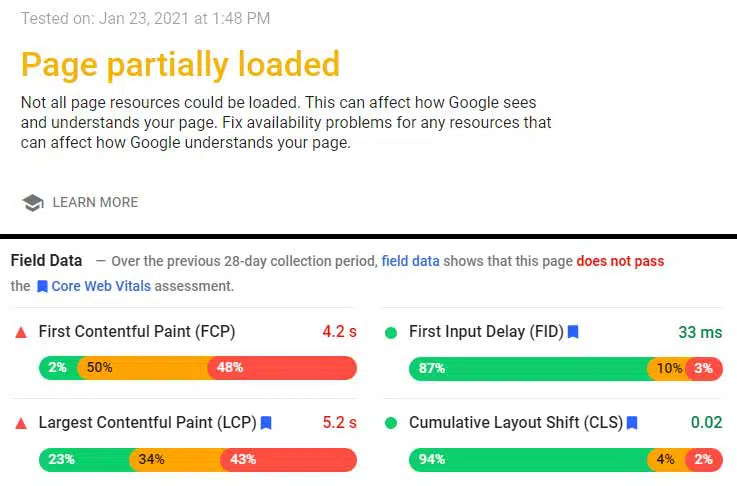Click the blue bookmark icon after LCP
This screenshot has height=486, width=737.
(266, 423)
